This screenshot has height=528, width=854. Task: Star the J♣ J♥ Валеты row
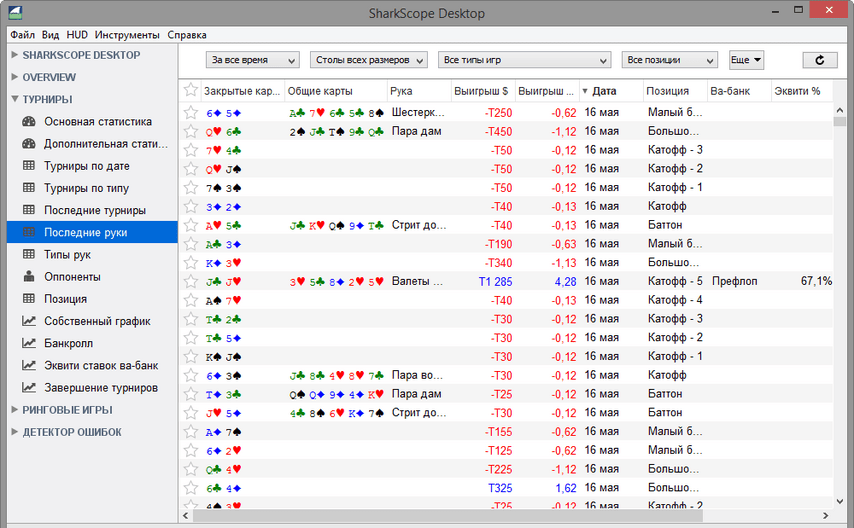point(190,282)
